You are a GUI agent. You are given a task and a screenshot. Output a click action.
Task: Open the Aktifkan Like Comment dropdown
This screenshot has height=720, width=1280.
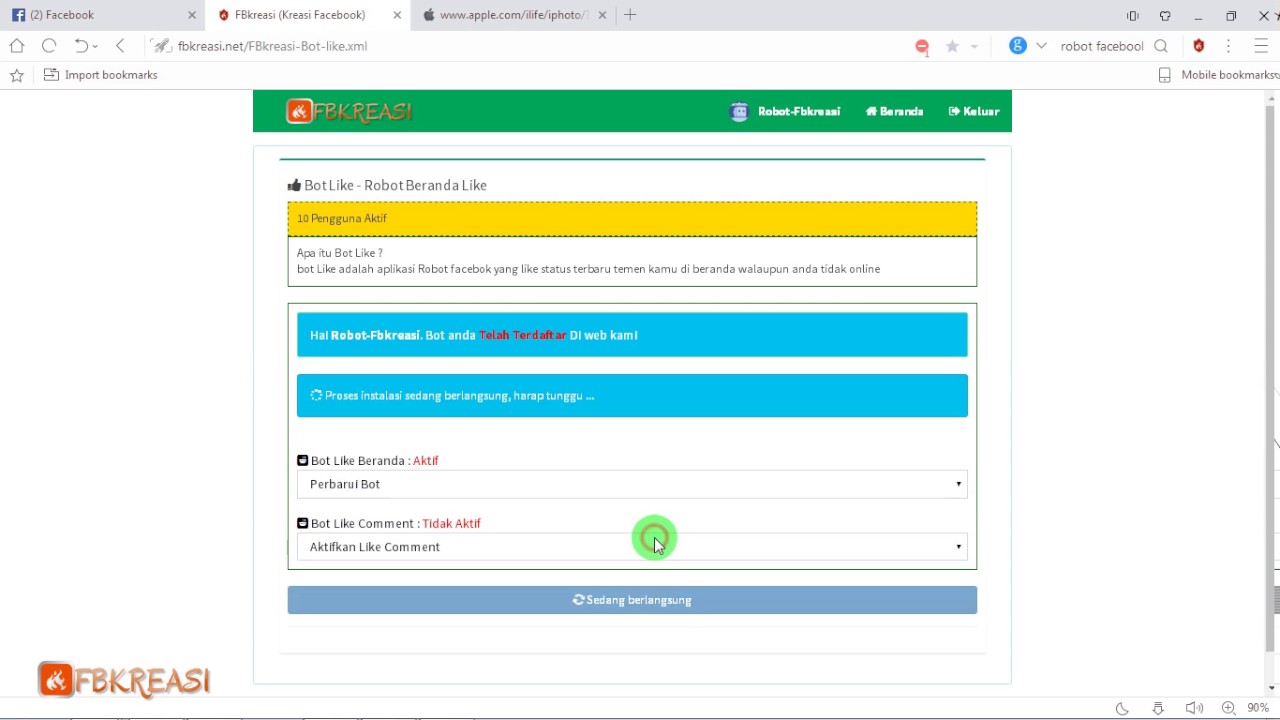632,547
